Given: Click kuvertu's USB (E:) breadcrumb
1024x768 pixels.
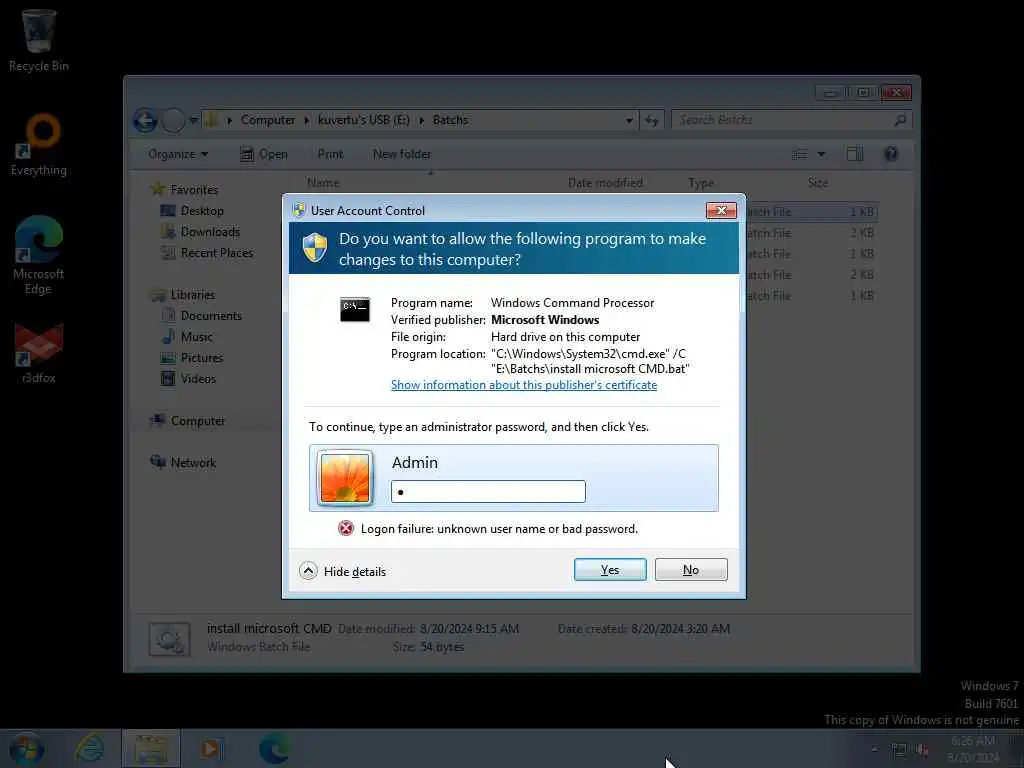Looking at the screenshot, I should pos(364,120).
